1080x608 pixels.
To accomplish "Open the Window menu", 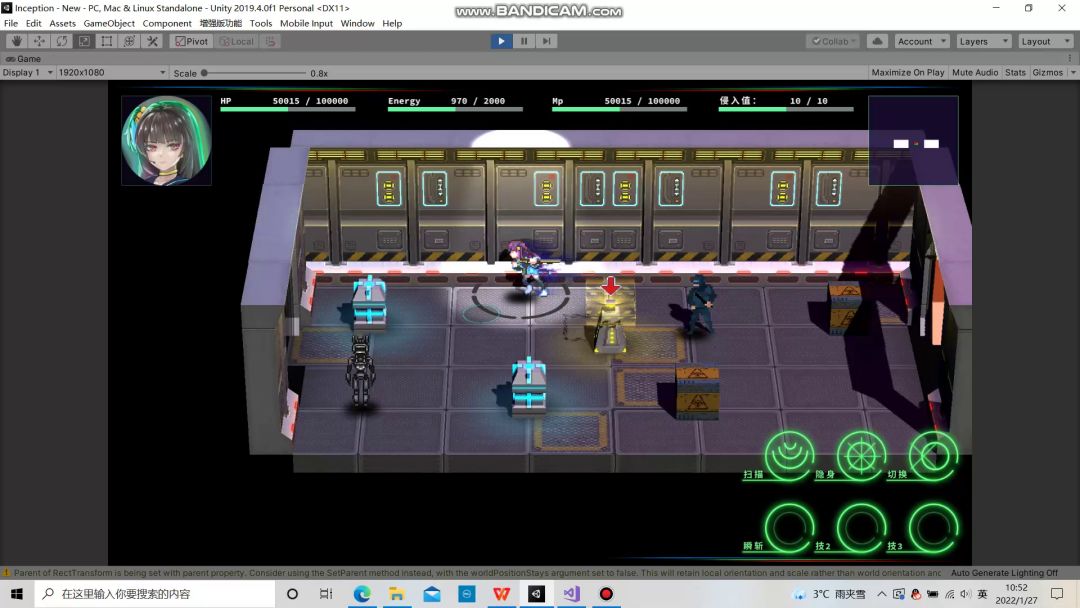I will tap(357, 23).
